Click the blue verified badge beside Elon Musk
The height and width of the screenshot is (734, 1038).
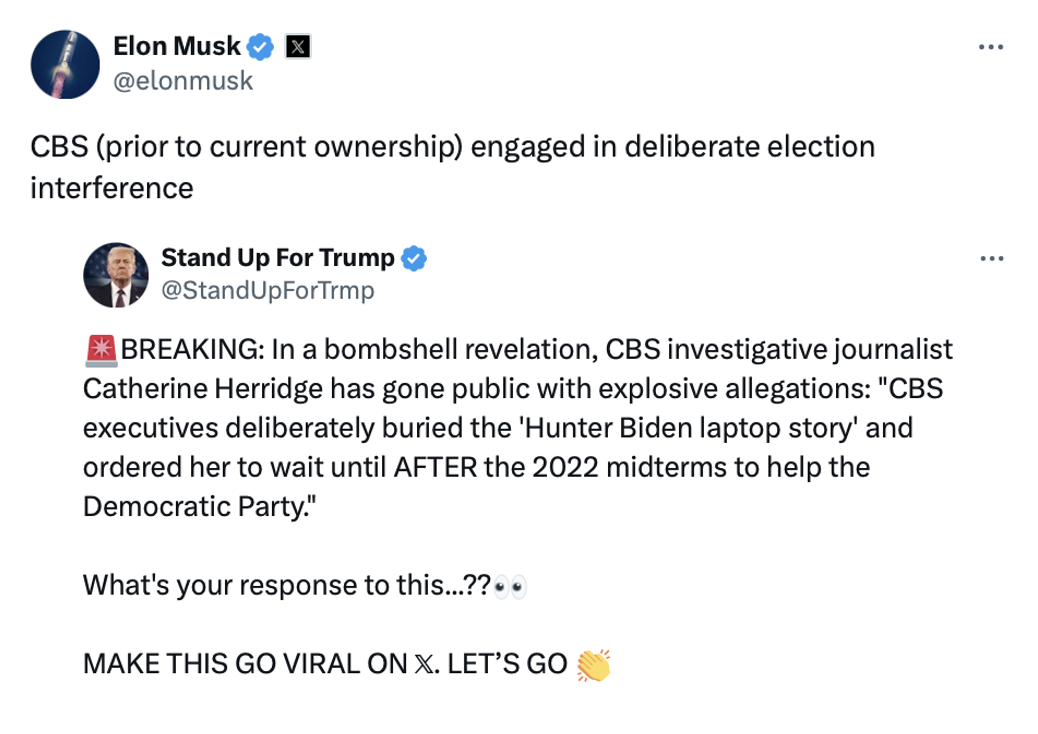coord(261,46)
